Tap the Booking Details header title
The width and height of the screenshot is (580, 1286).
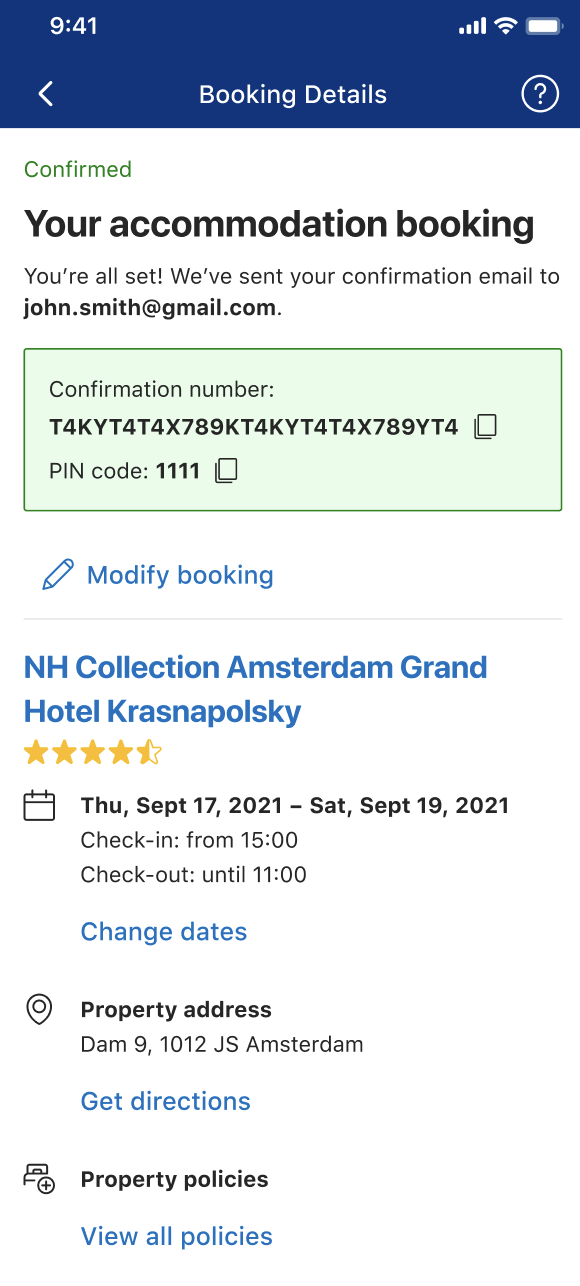(293, 95)
